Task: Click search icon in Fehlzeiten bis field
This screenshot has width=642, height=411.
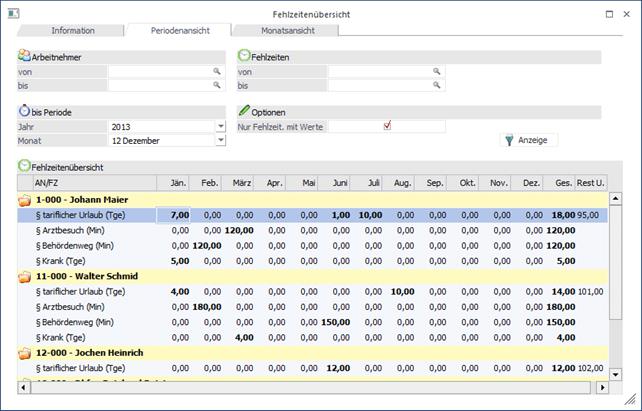Action: pyautogui.click(x=436, y=86)
